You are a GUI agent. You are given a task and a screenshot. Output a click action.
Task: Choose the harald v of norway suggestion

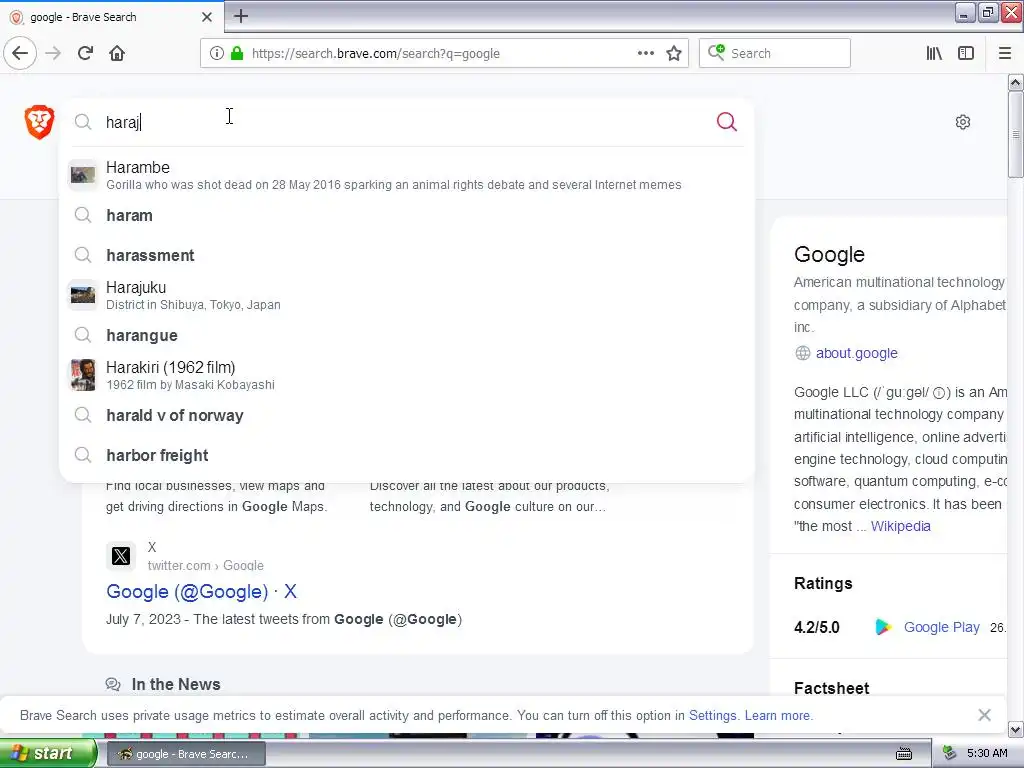pyautogui.click(x=407, y=415)
